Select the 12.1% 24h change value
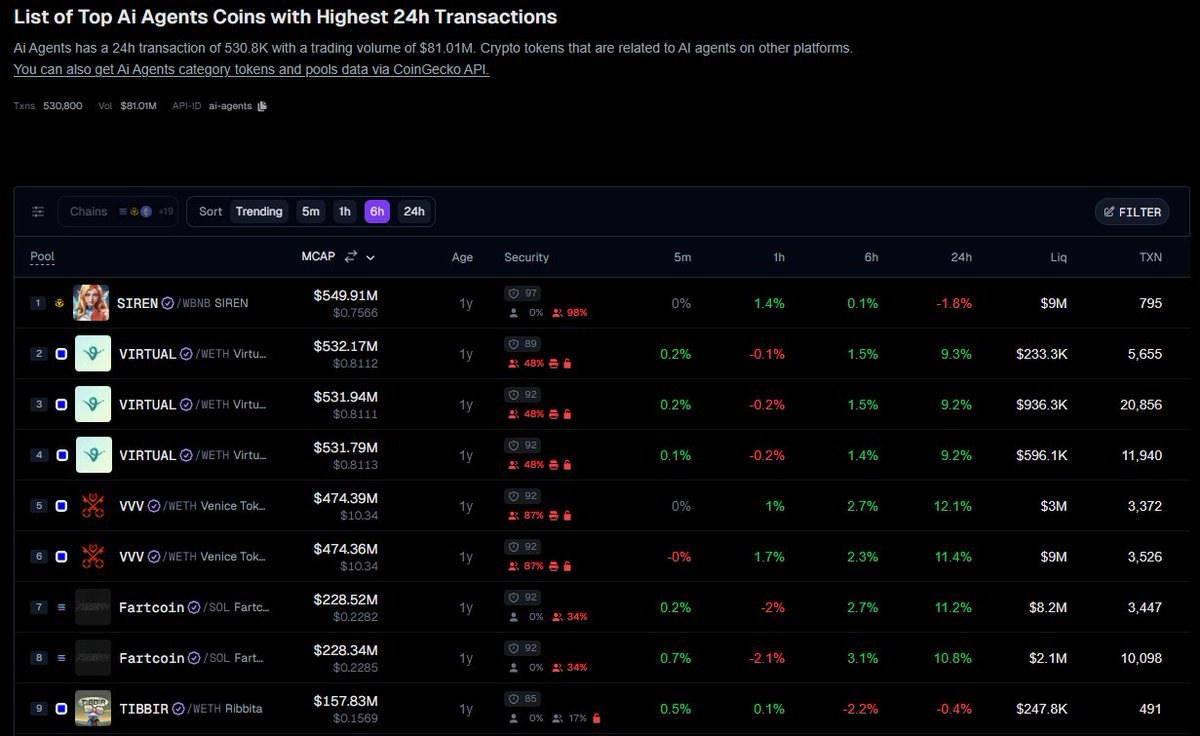 tap(952, 506)
